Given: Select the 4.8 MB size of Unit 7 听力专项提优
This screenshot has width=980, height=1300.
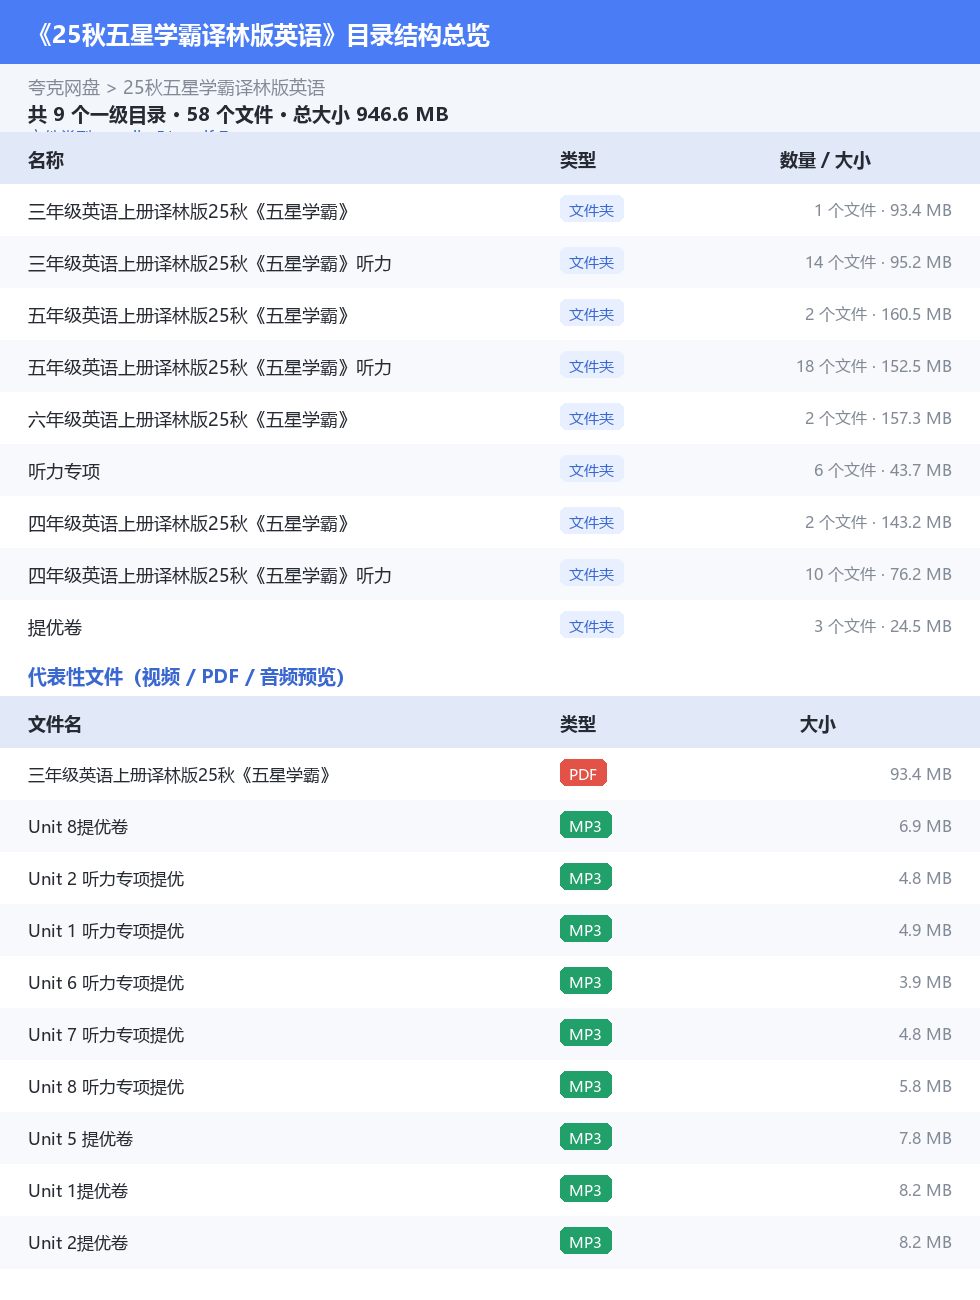Looking at the screenshot, I should [925, 1034].
